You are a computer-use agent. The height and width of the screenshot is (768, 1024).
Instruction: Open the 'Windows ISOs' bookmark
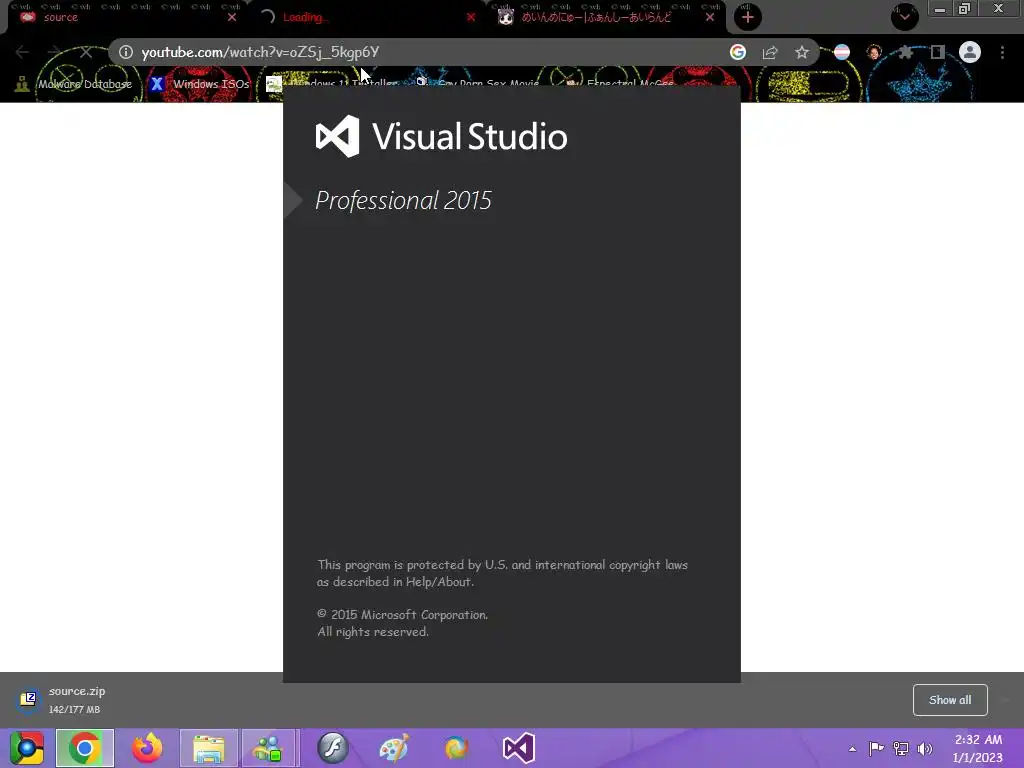199,84
